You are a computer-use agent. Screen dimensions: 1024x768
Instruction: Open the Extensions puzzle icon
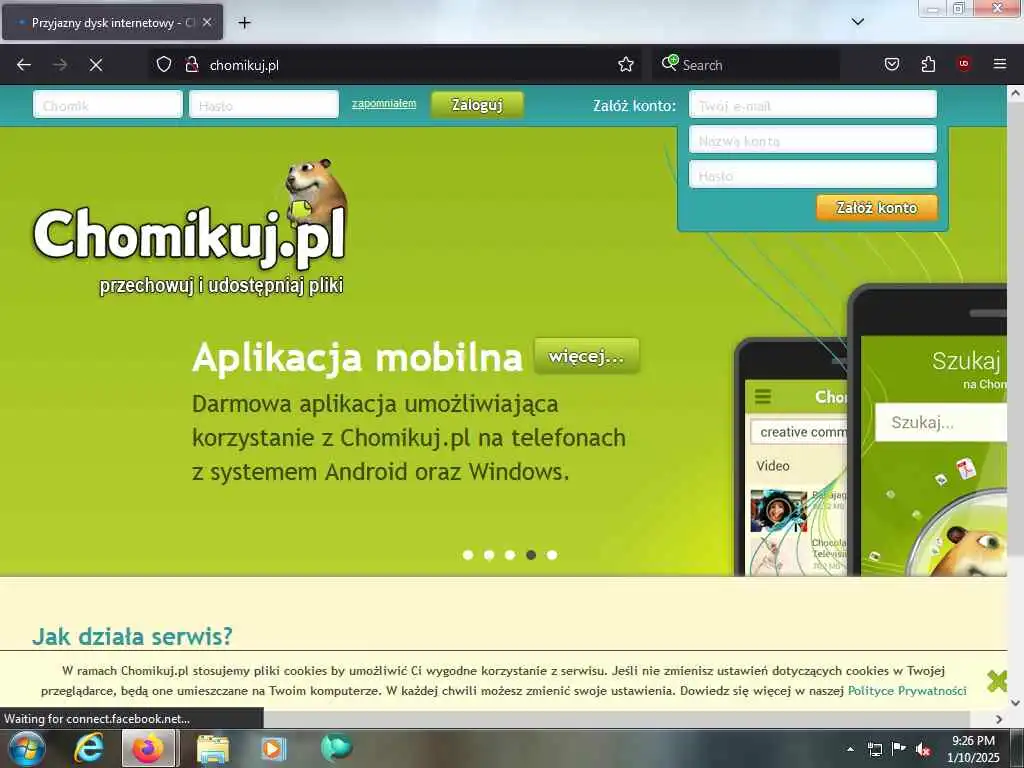[928, 65]
